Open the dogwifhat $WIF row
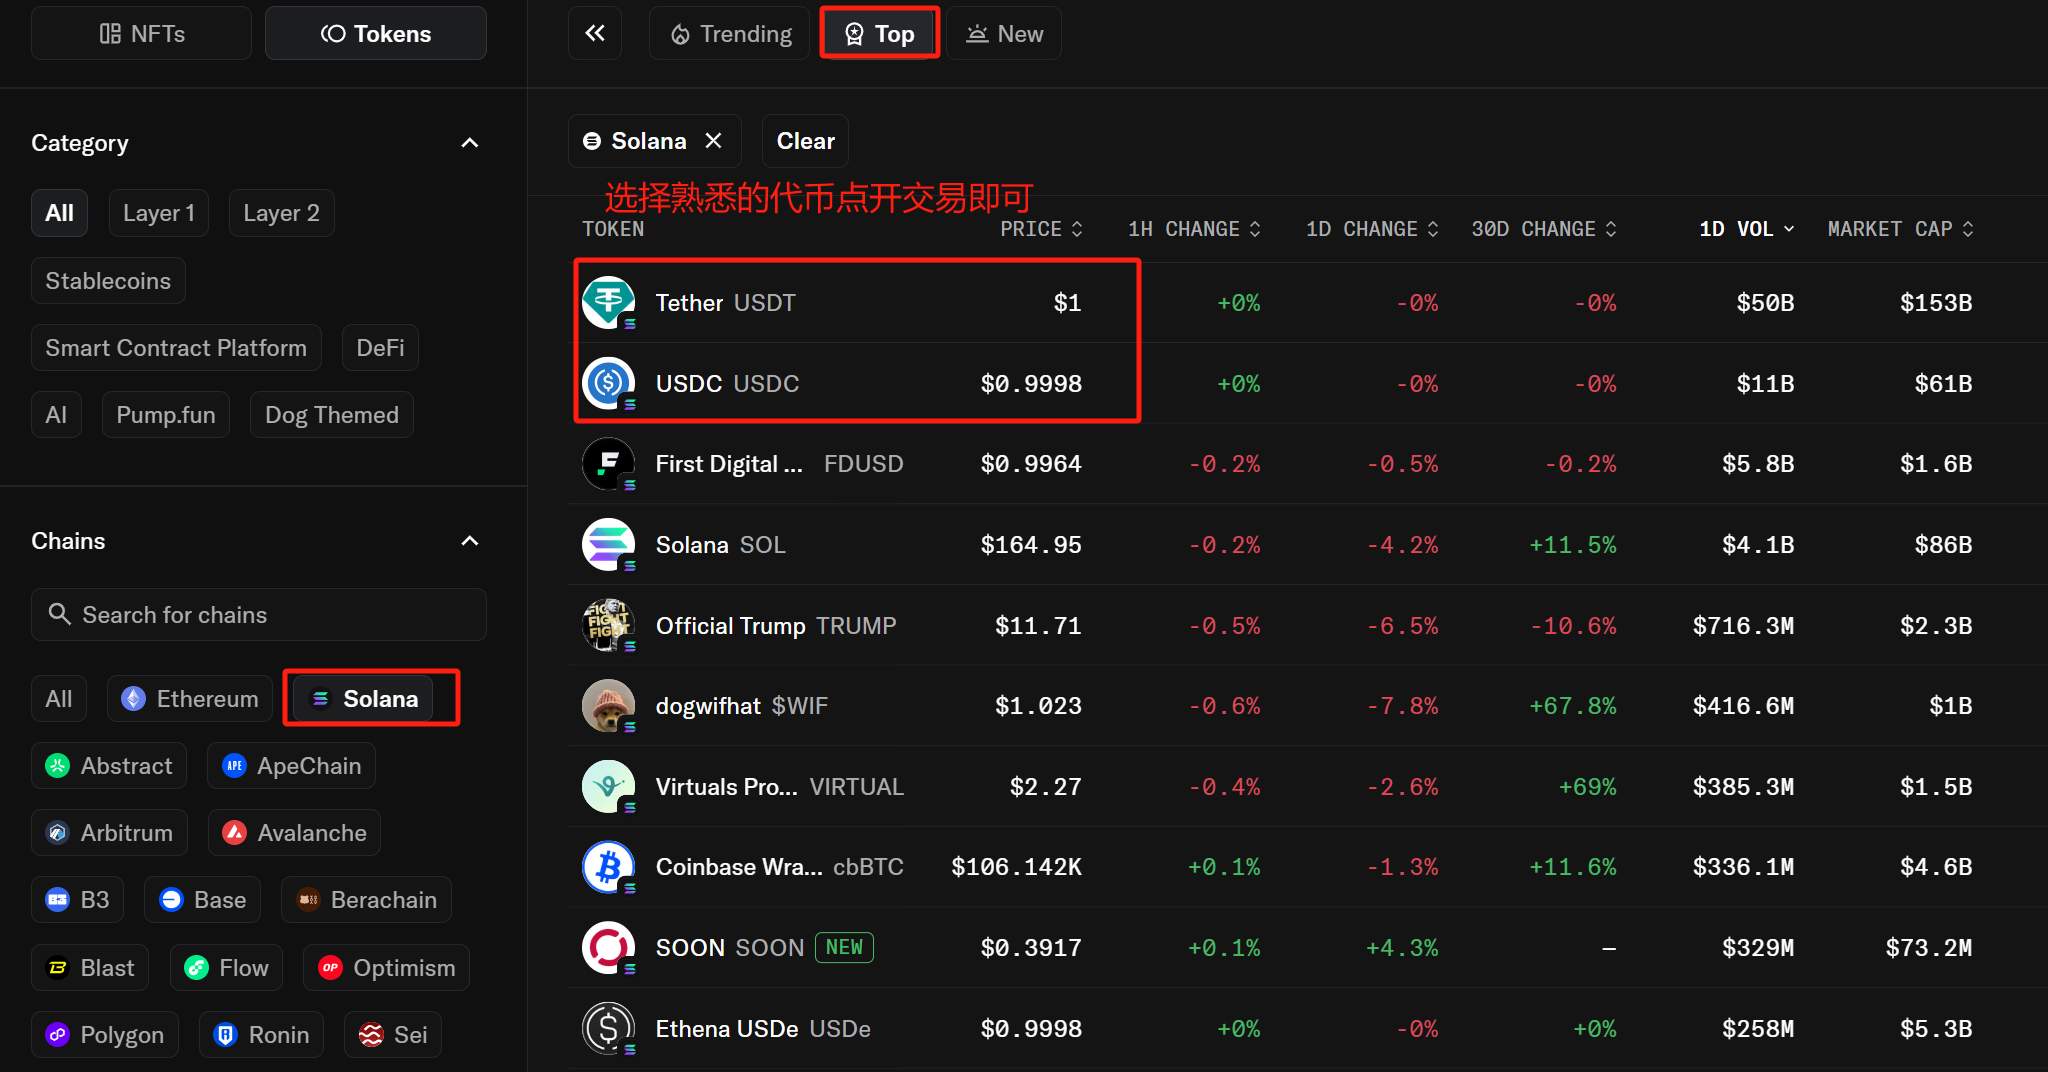The height and width of the screenshot is (1072, 2048). [x=1308, y=706]
